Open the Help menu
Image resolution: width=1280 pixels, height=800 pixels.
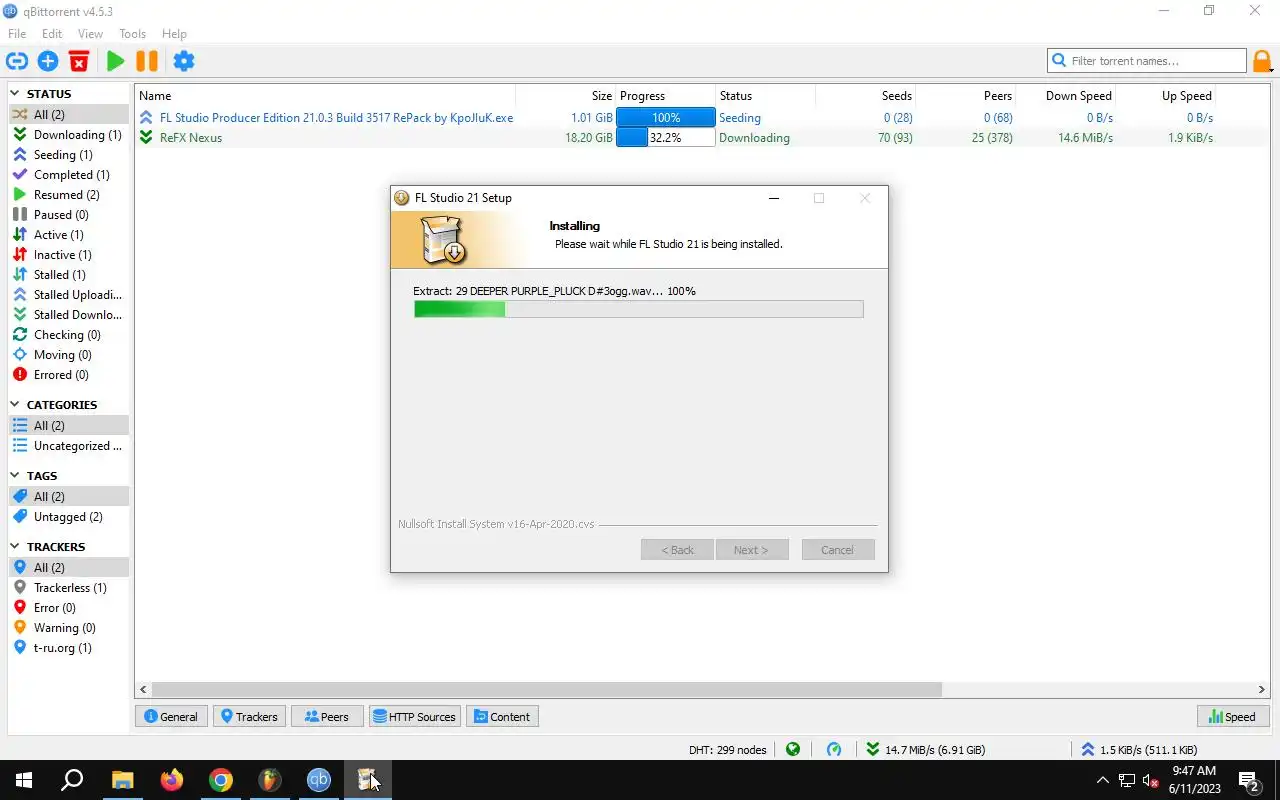(174, 34)
